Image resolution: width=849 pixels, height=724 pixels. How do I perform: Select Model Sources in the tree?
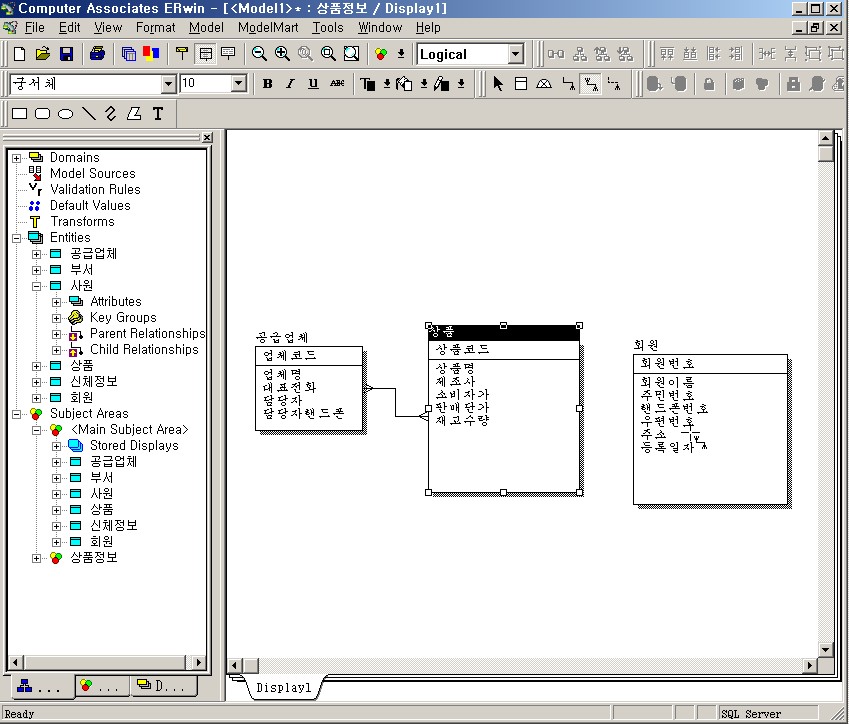[x=93, y=173]
